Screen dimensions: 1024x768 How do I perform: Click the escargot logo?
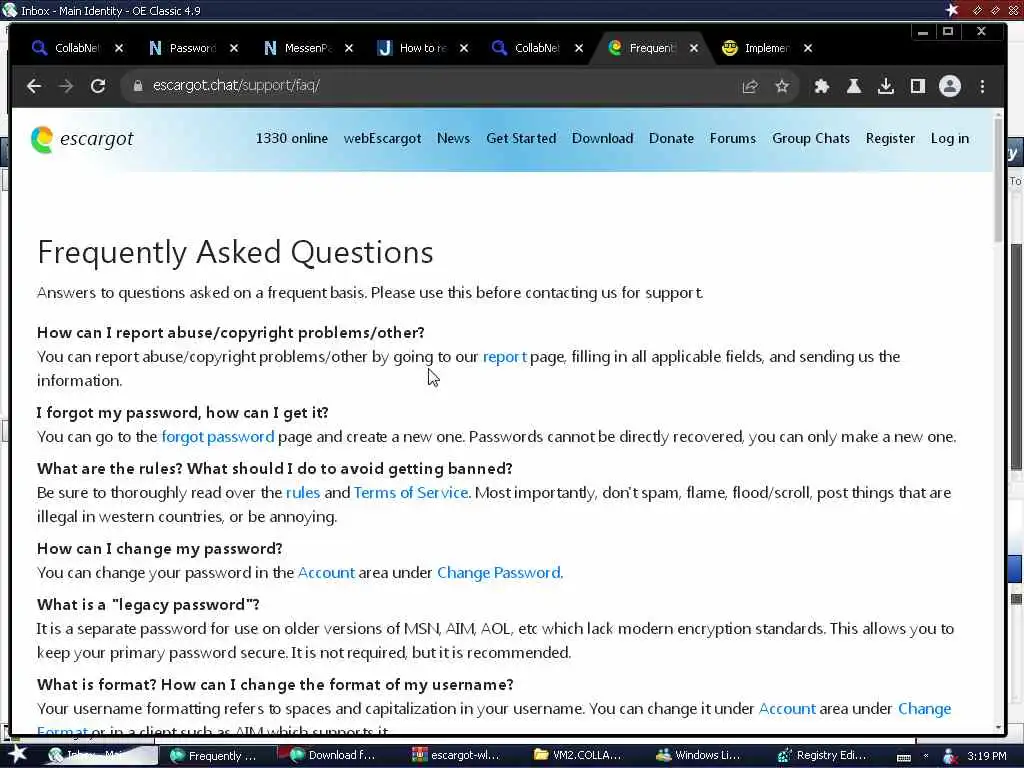pos(82,139)
